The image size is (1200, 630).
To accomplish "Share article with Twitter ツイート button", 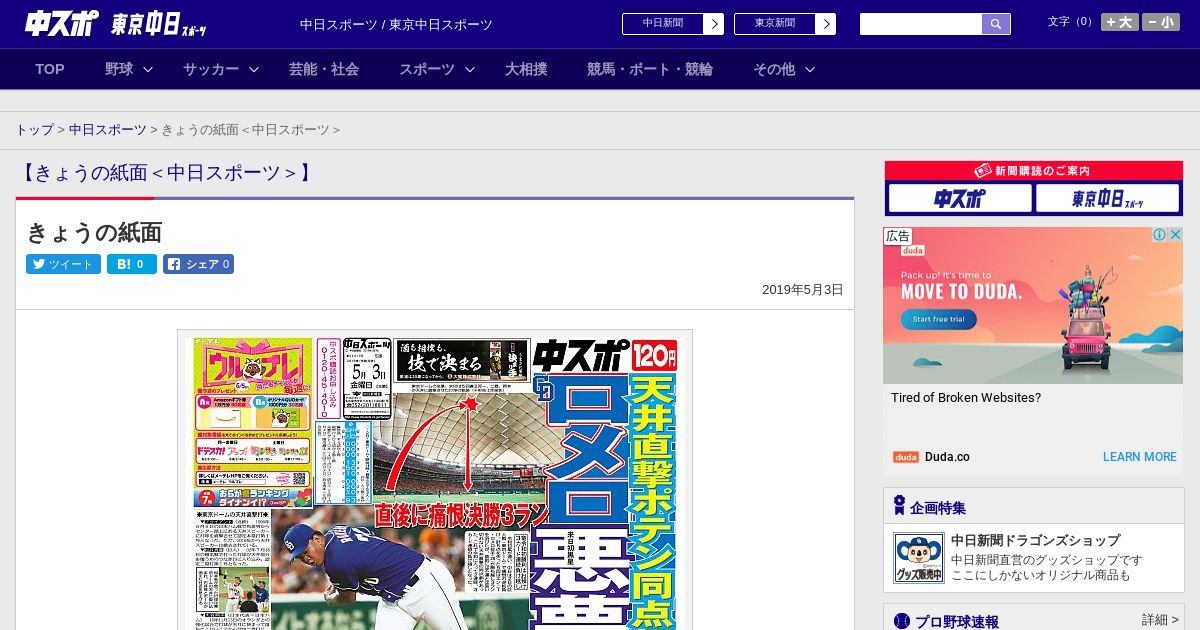I will [63, 264].
